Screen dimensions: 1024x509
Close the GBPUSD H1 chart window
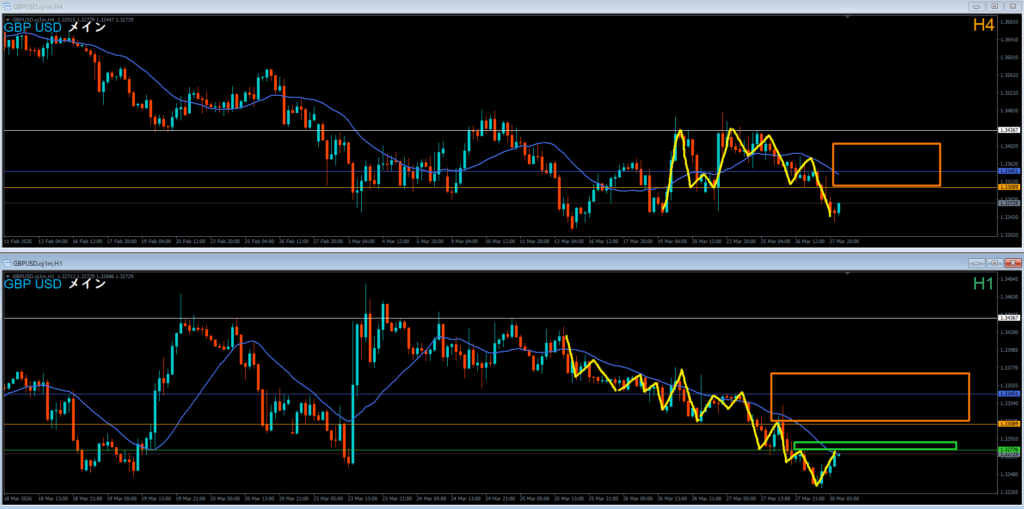(1011, 263)
